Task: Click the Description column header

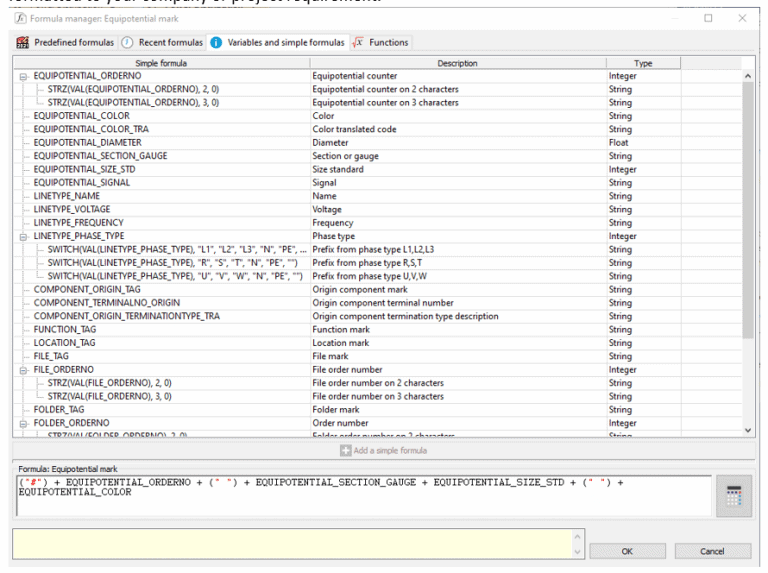Action: click(458, 63)
